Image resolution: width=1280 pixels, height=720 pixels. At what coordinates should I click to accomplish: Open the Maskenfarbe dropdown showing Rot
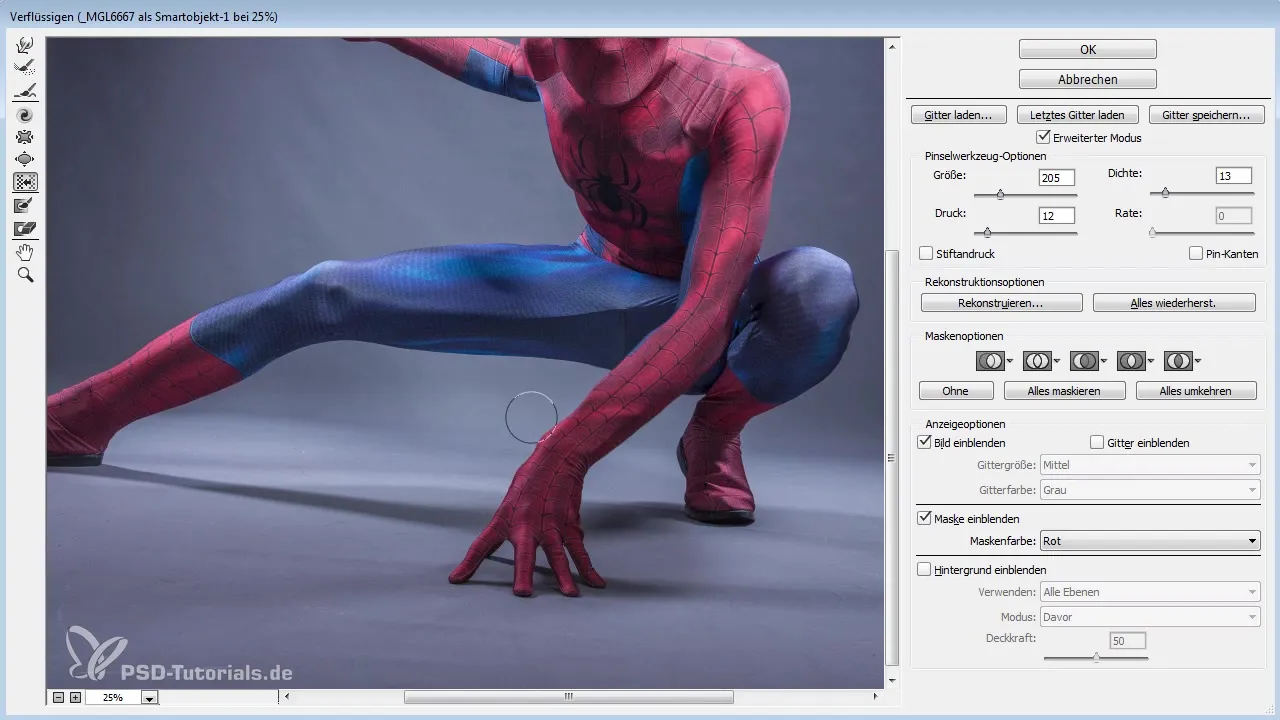coord(1150,541)
